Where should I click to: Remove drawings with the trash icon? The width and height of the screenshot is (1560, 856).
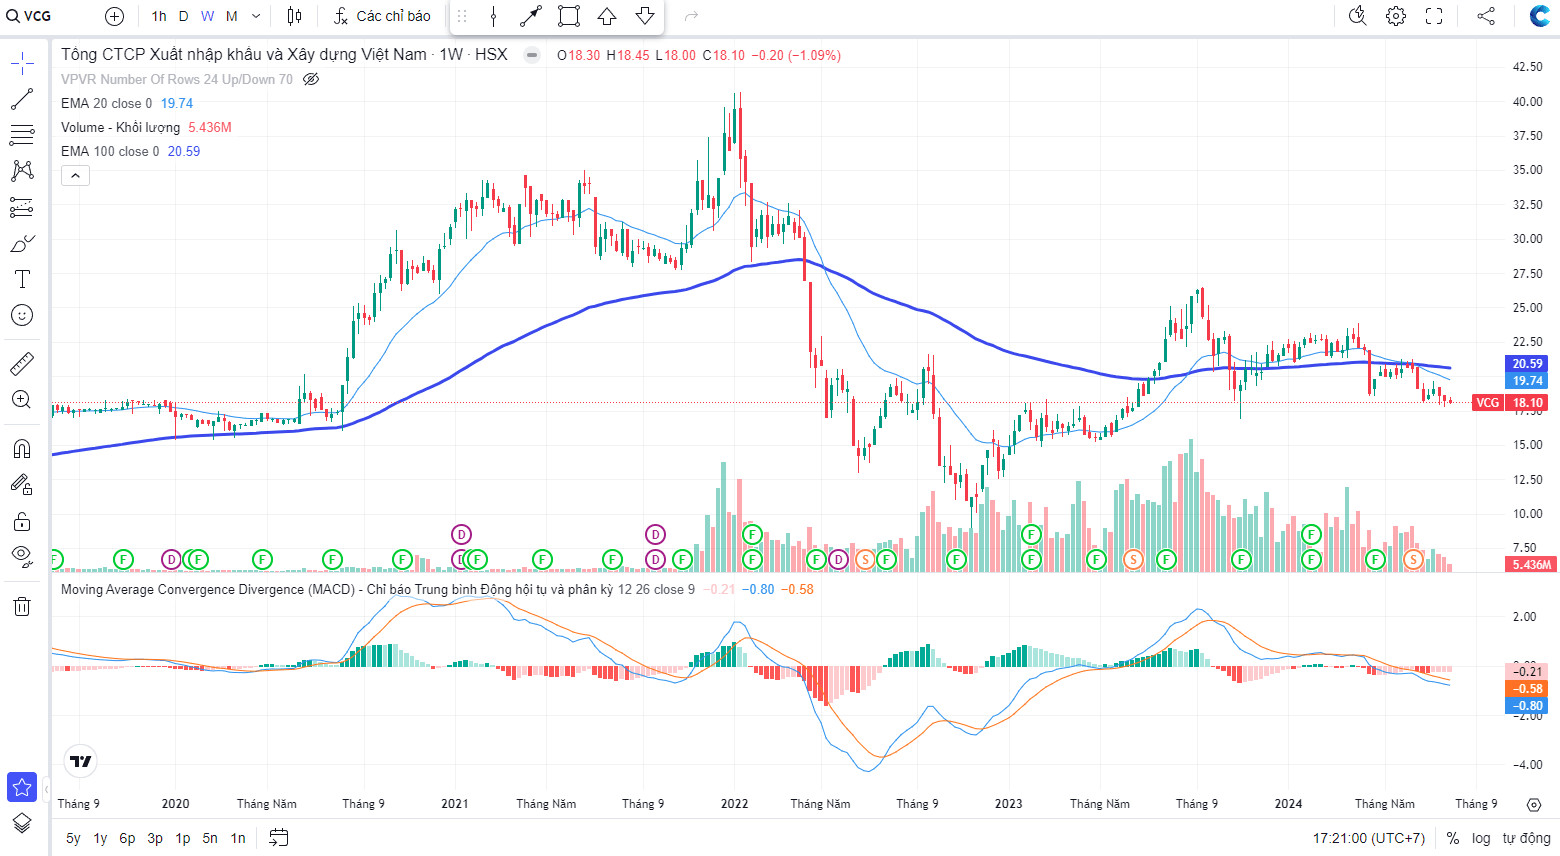[22, 606]
